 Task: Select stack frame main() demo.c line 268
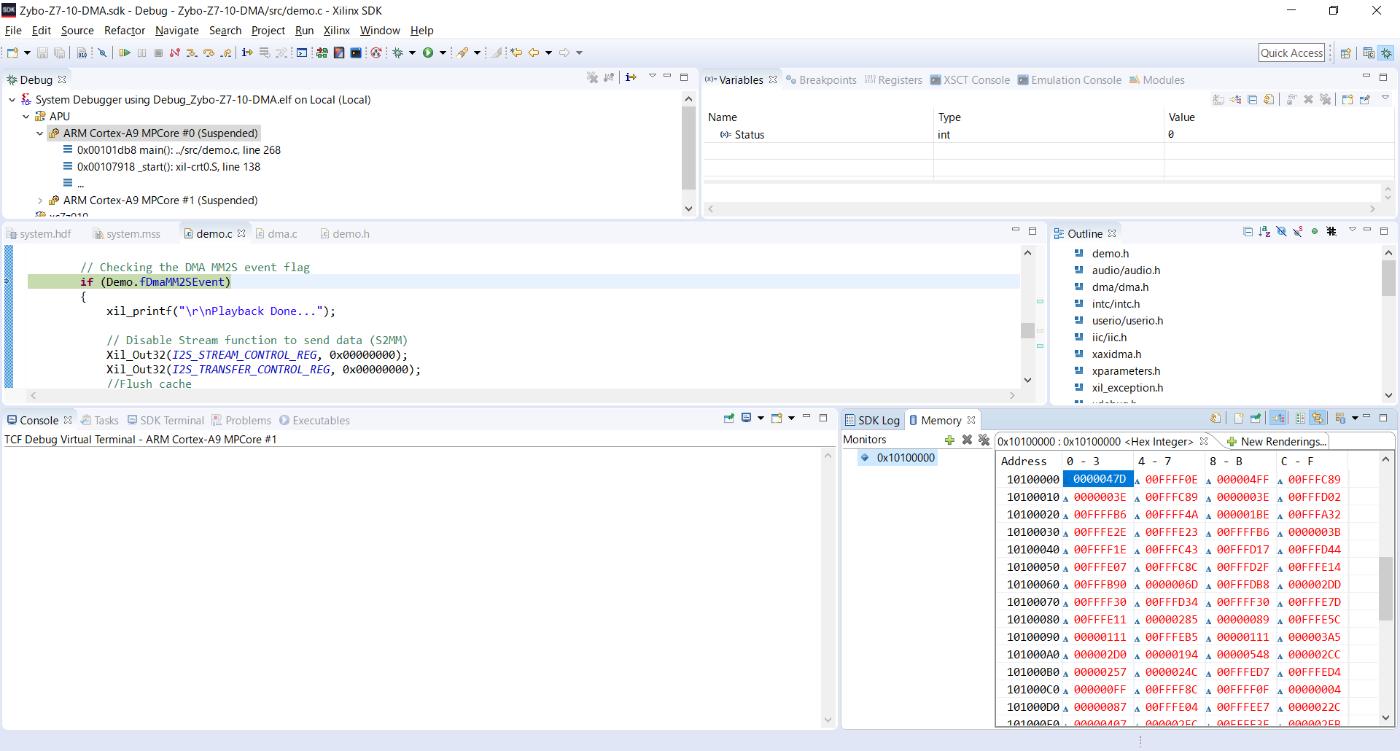(x=171, y=150)
